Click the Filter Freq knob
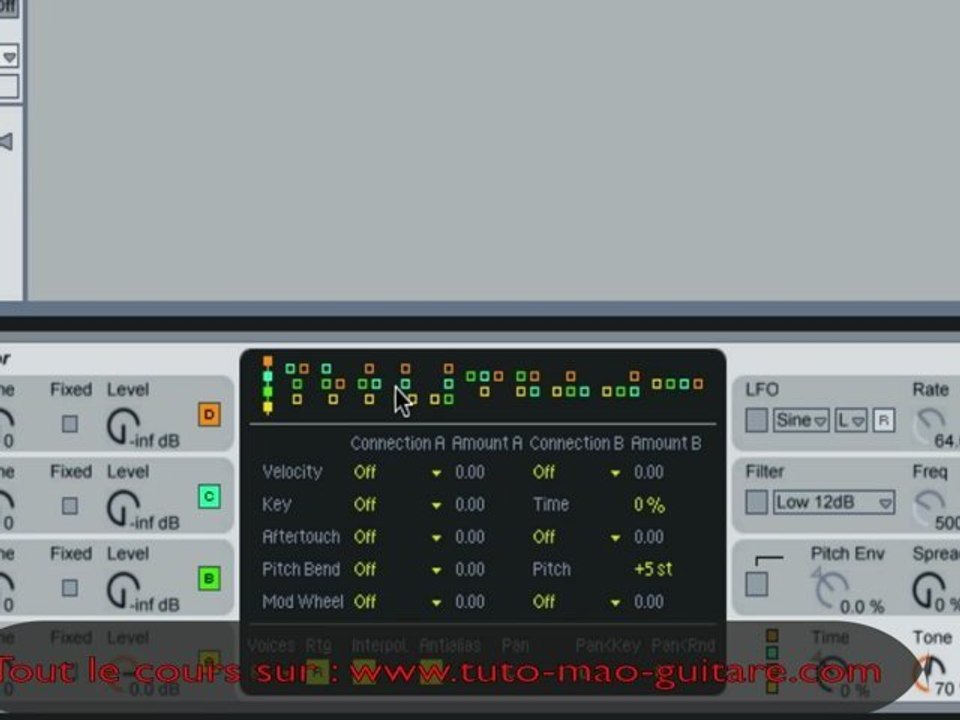The height and width of the screenshot is (720, 960). coord(929,507)
